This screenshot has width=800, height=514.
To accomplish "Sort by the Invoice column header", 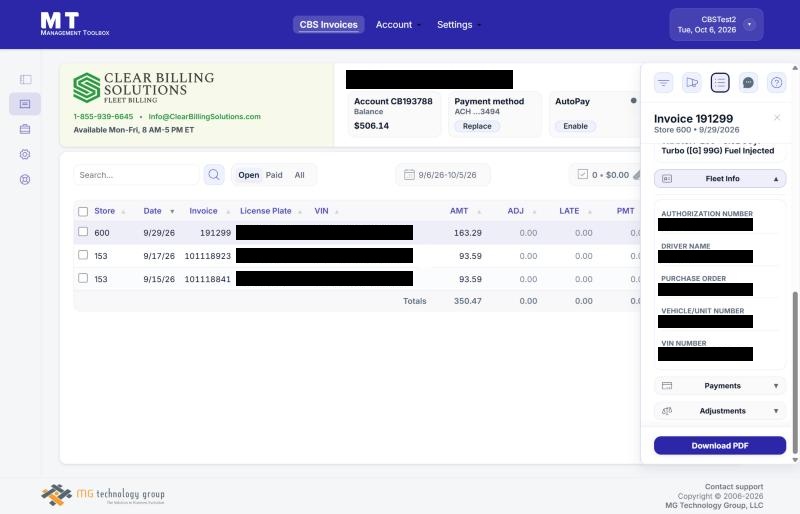I will pyautogui.click(x=203, y=211).
